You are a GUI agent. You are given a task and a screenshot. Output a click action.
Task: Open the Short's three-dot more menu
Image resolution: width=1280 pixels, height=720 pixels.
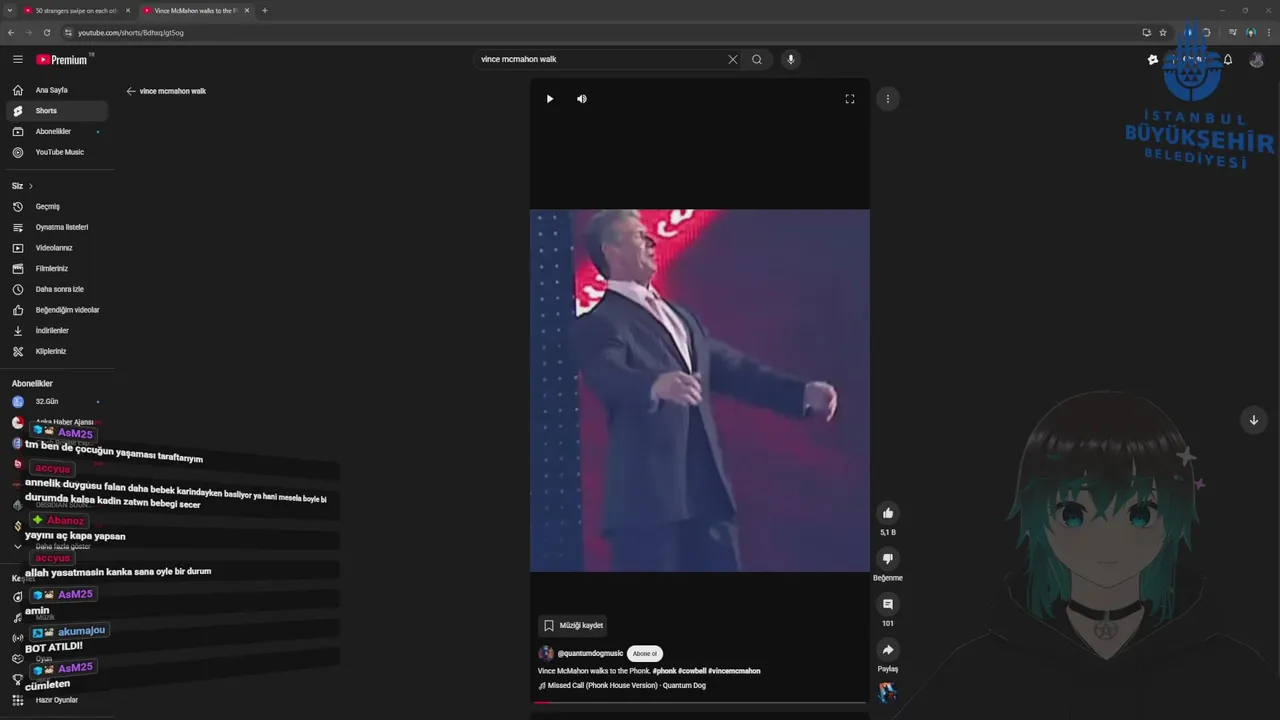pos(888,99)
